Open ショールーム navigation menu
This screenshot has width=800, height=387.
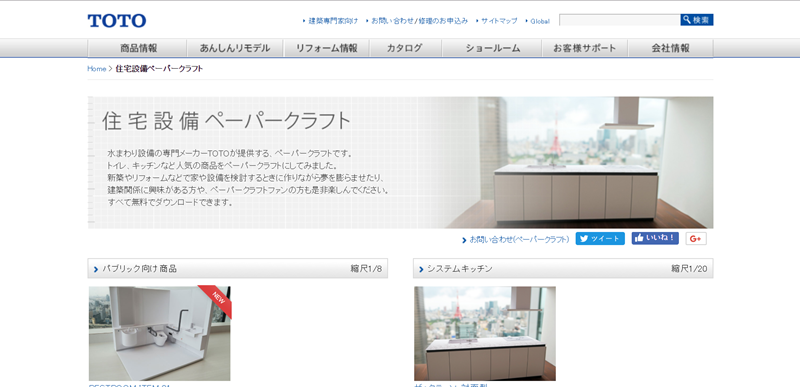tap(492, 48)
